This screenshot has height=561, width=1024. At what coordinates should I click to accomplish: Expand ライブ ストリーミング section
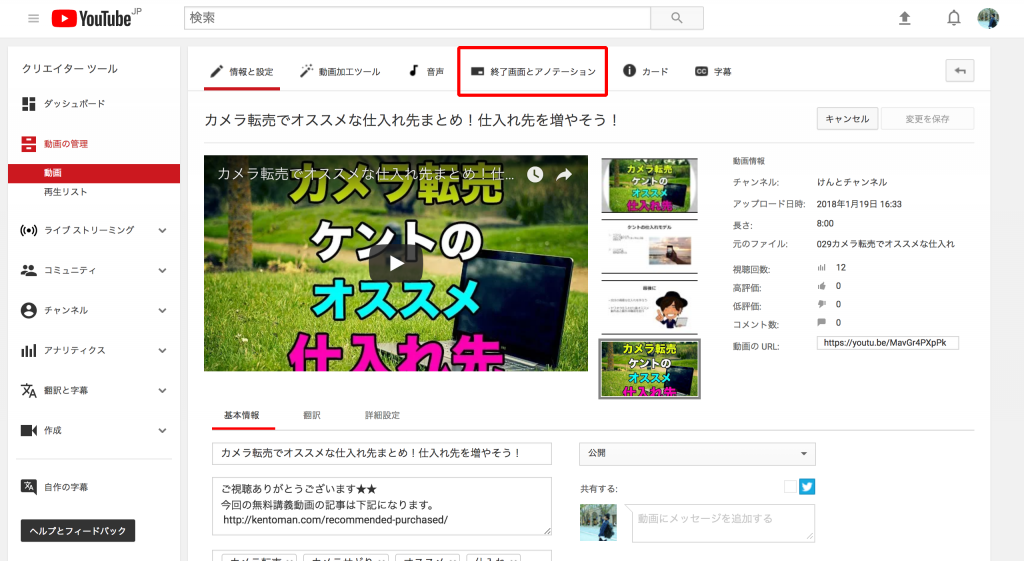point(162,231)
